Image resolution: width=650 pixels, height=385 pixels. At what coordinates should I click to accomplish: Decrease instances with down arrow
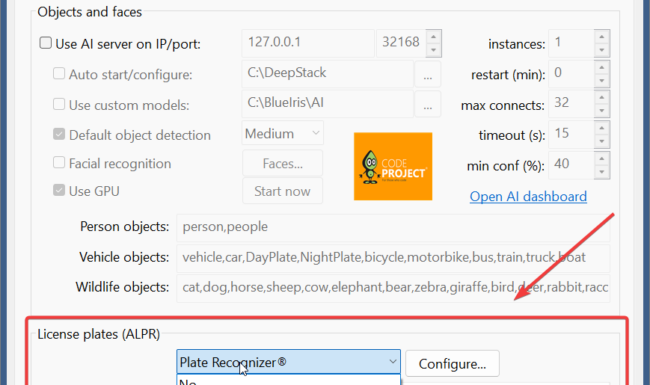click(x=602, y=50)
